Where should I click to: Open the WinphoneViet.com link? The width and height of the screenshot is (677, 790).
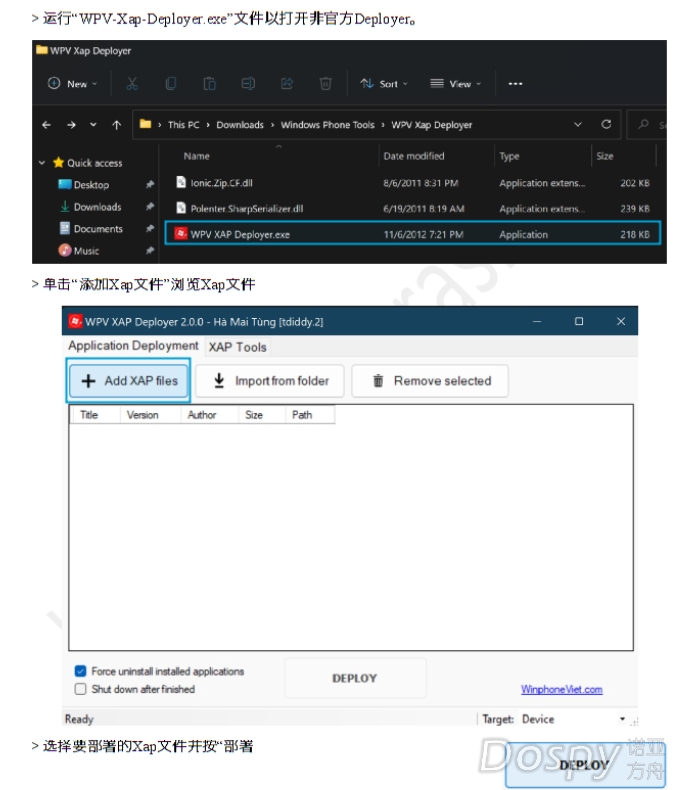click(562, 689)
